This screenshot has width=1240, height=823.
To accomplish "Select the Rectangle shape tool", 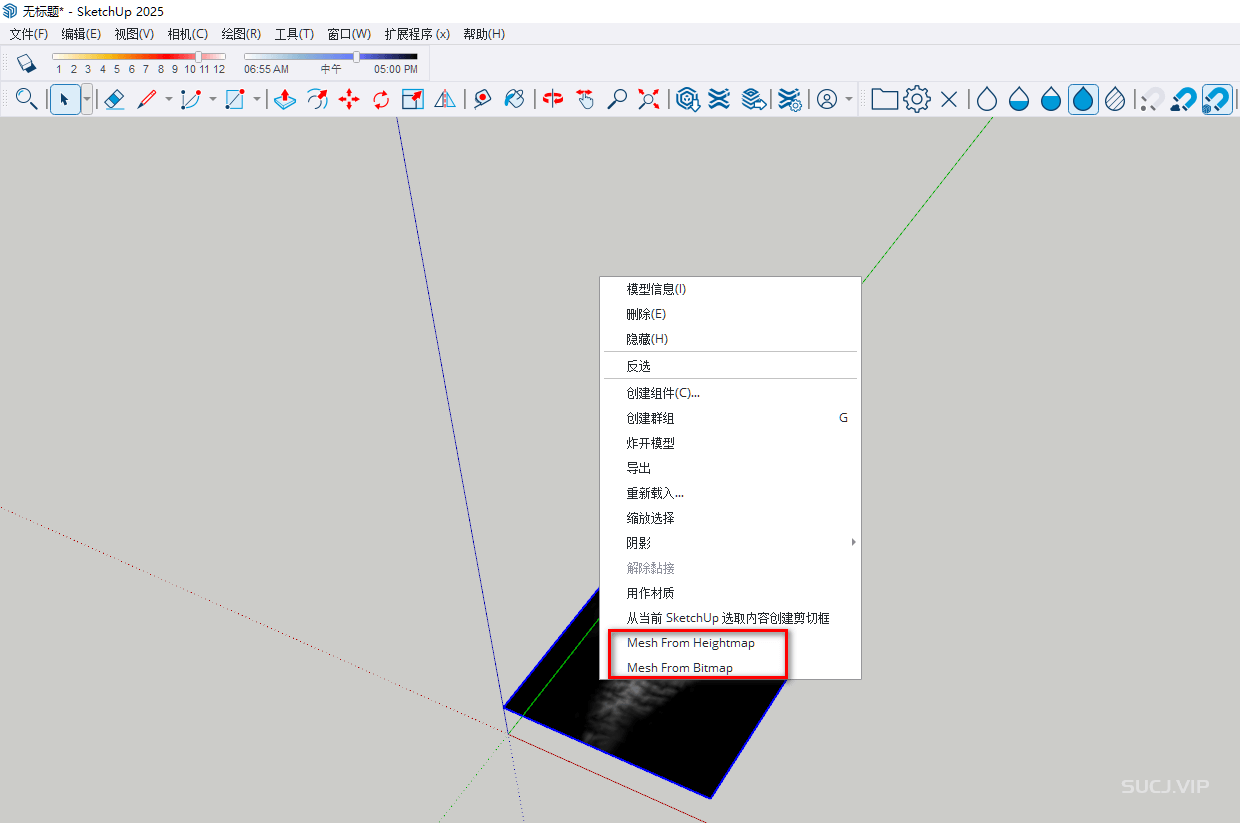I will point(235,99).
